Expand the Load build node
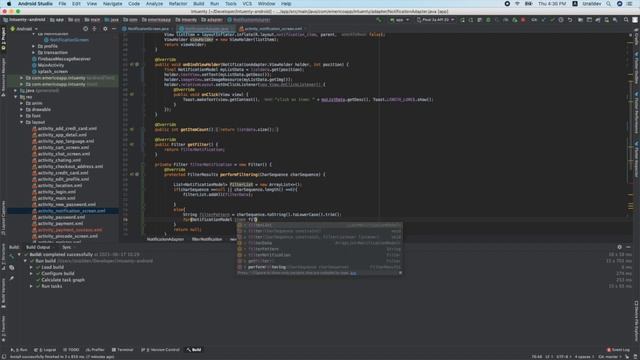Image resolution: width=640 pixels, height=360 pixels. tap(31, 267)
